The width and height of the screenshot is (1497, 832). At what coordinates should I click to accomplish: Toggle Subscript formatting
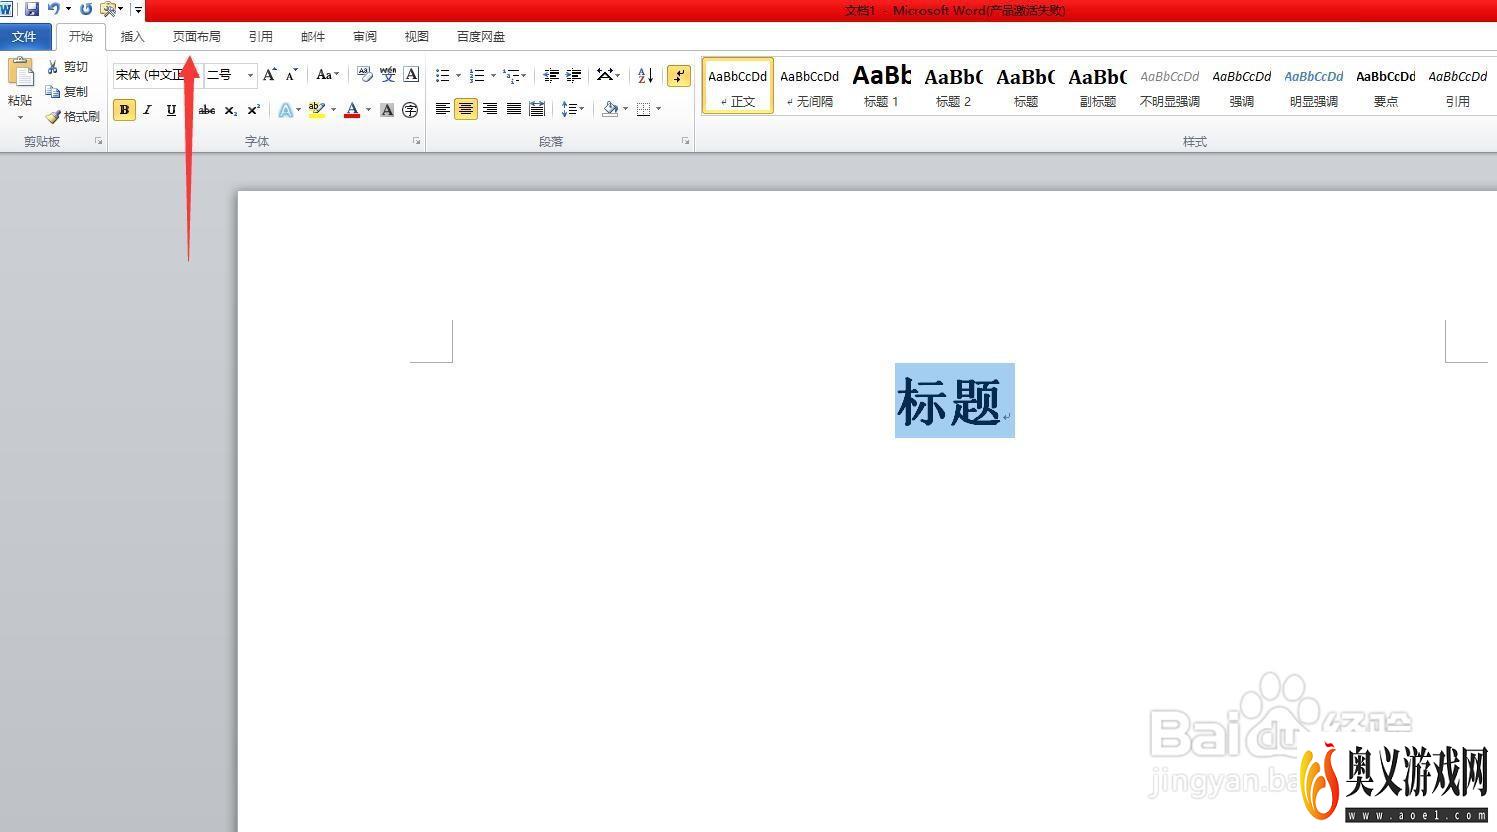[x=231, y=110]
